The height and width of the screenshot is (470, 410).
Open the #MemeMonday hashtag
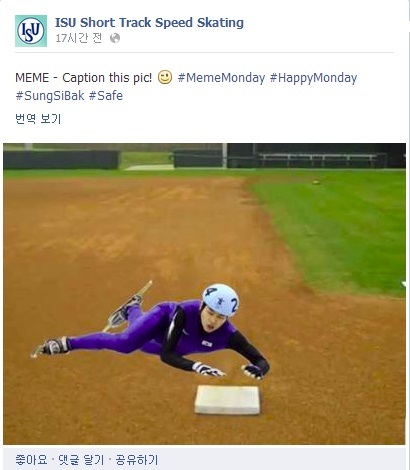(221, 78)
